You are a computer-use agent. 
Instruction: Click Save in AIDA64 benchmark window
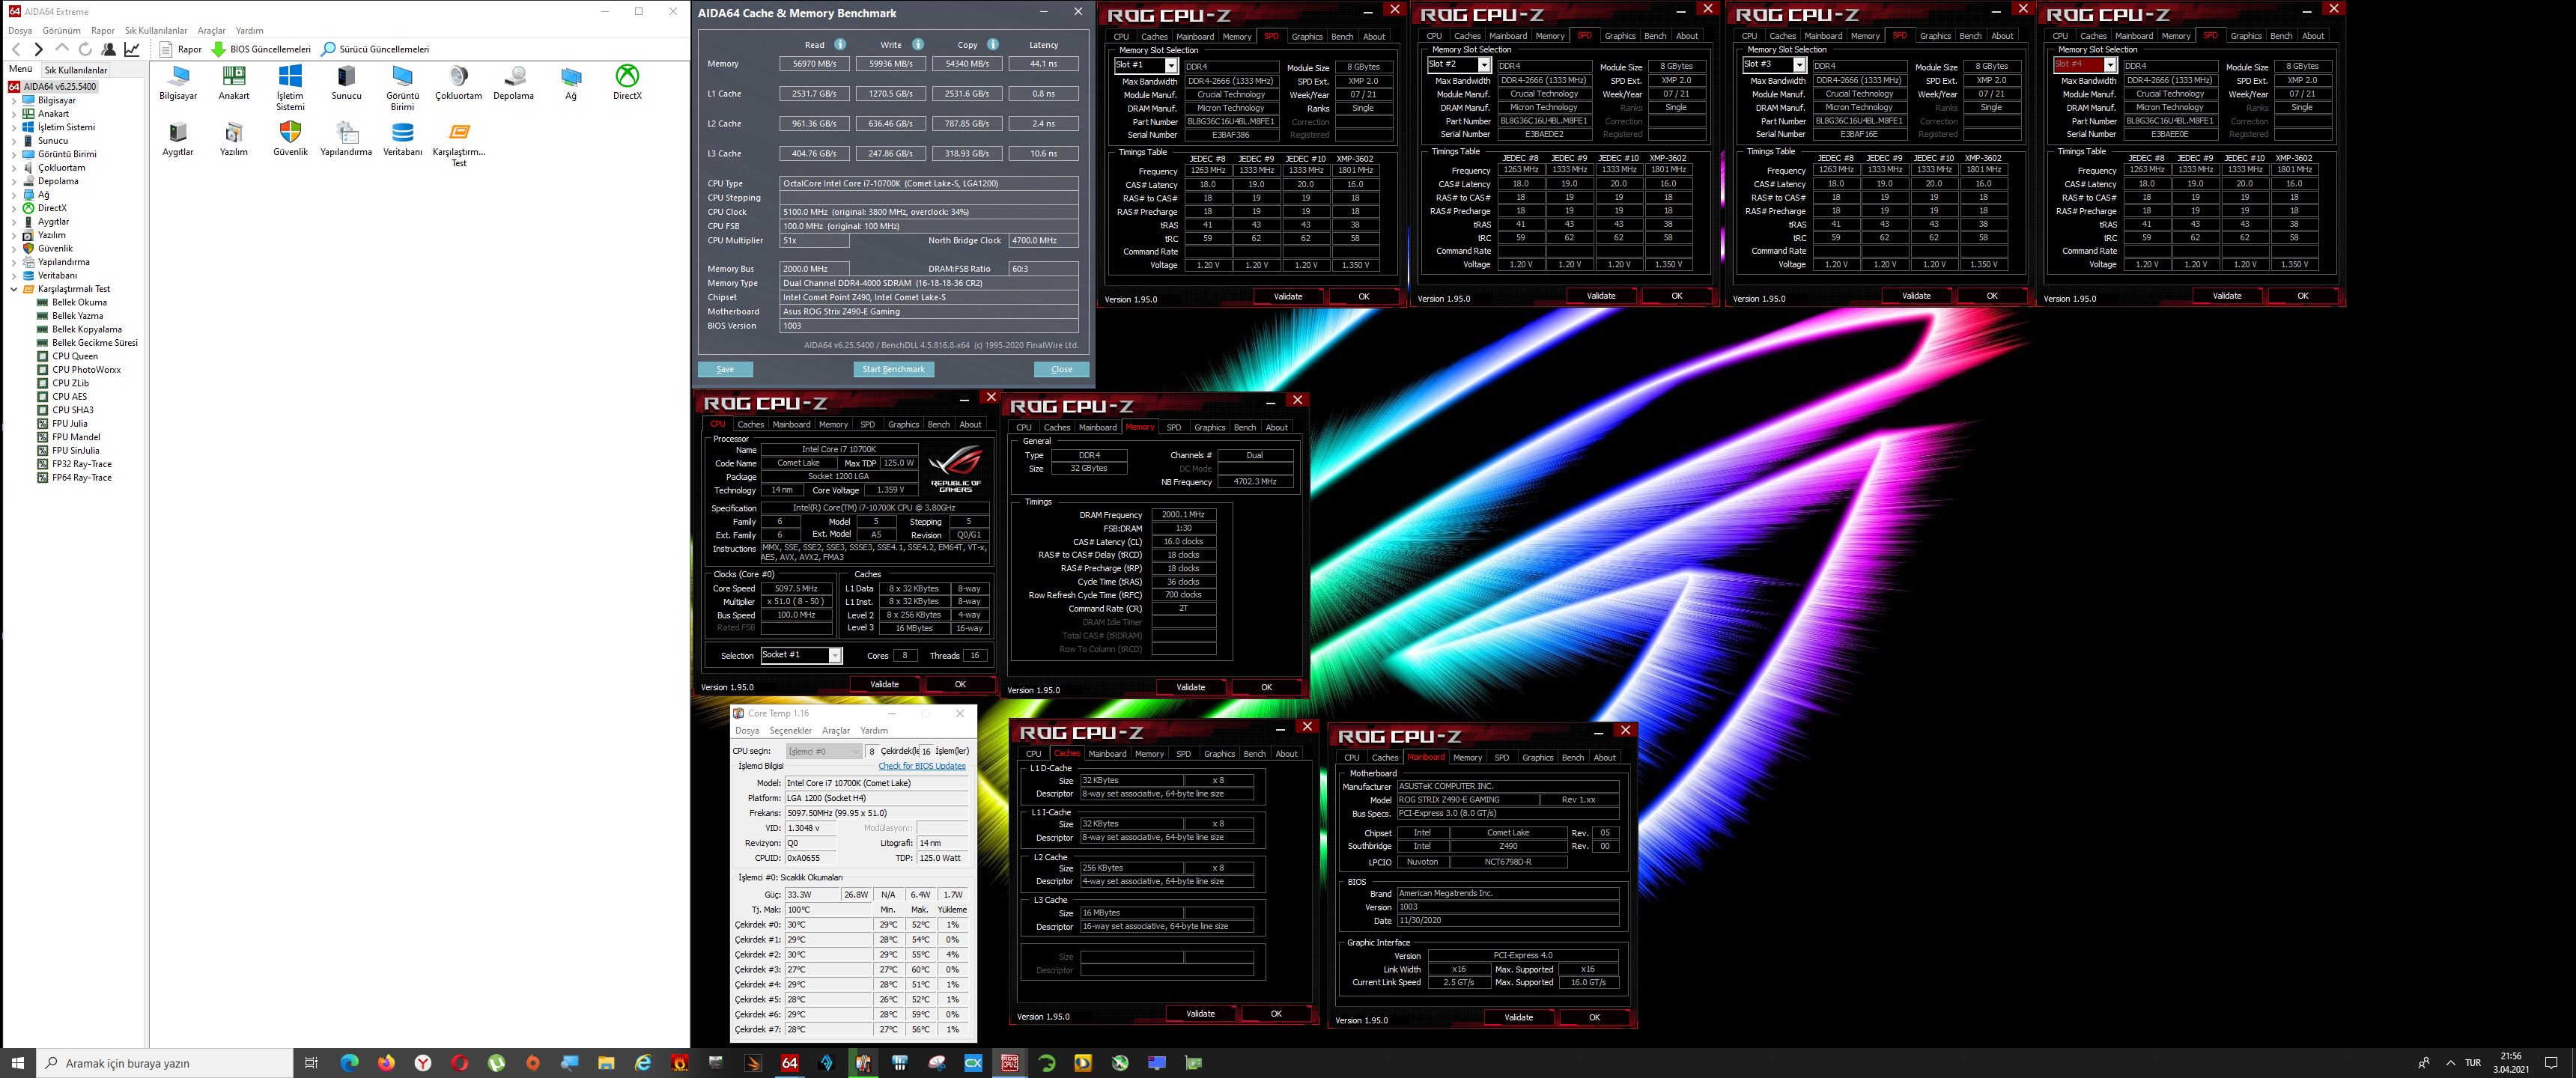(725, 369)
